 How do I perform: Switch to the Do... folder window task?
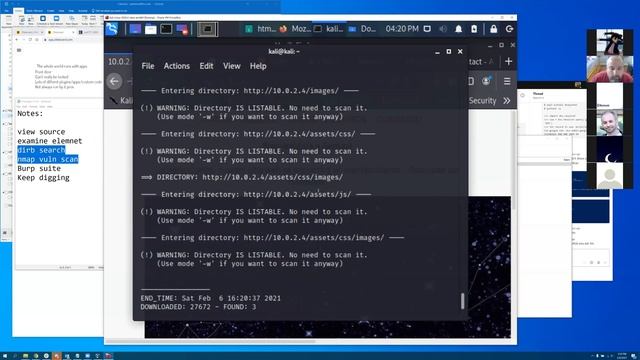tap(362, 29)
